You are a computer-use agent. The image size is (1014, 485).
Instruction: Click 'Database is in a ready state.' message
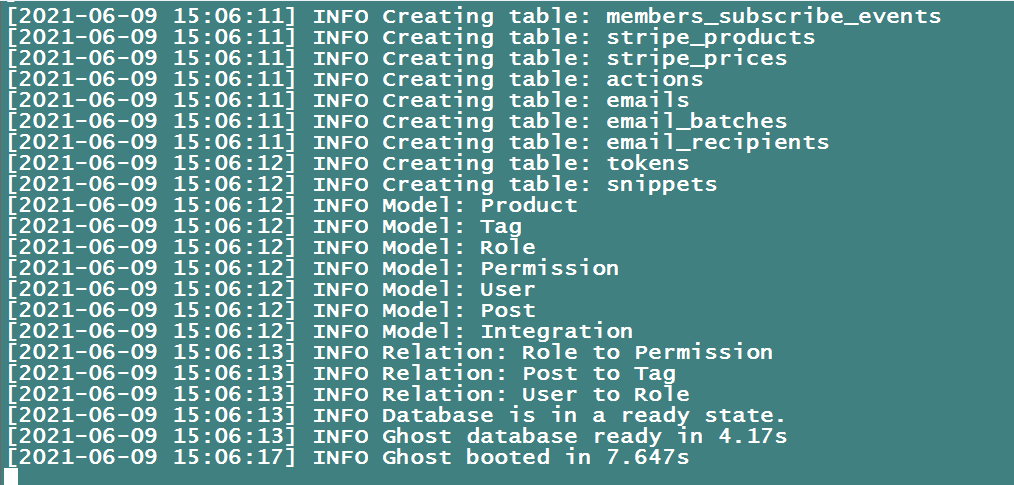pyautogui.click(x=584, y=415)
